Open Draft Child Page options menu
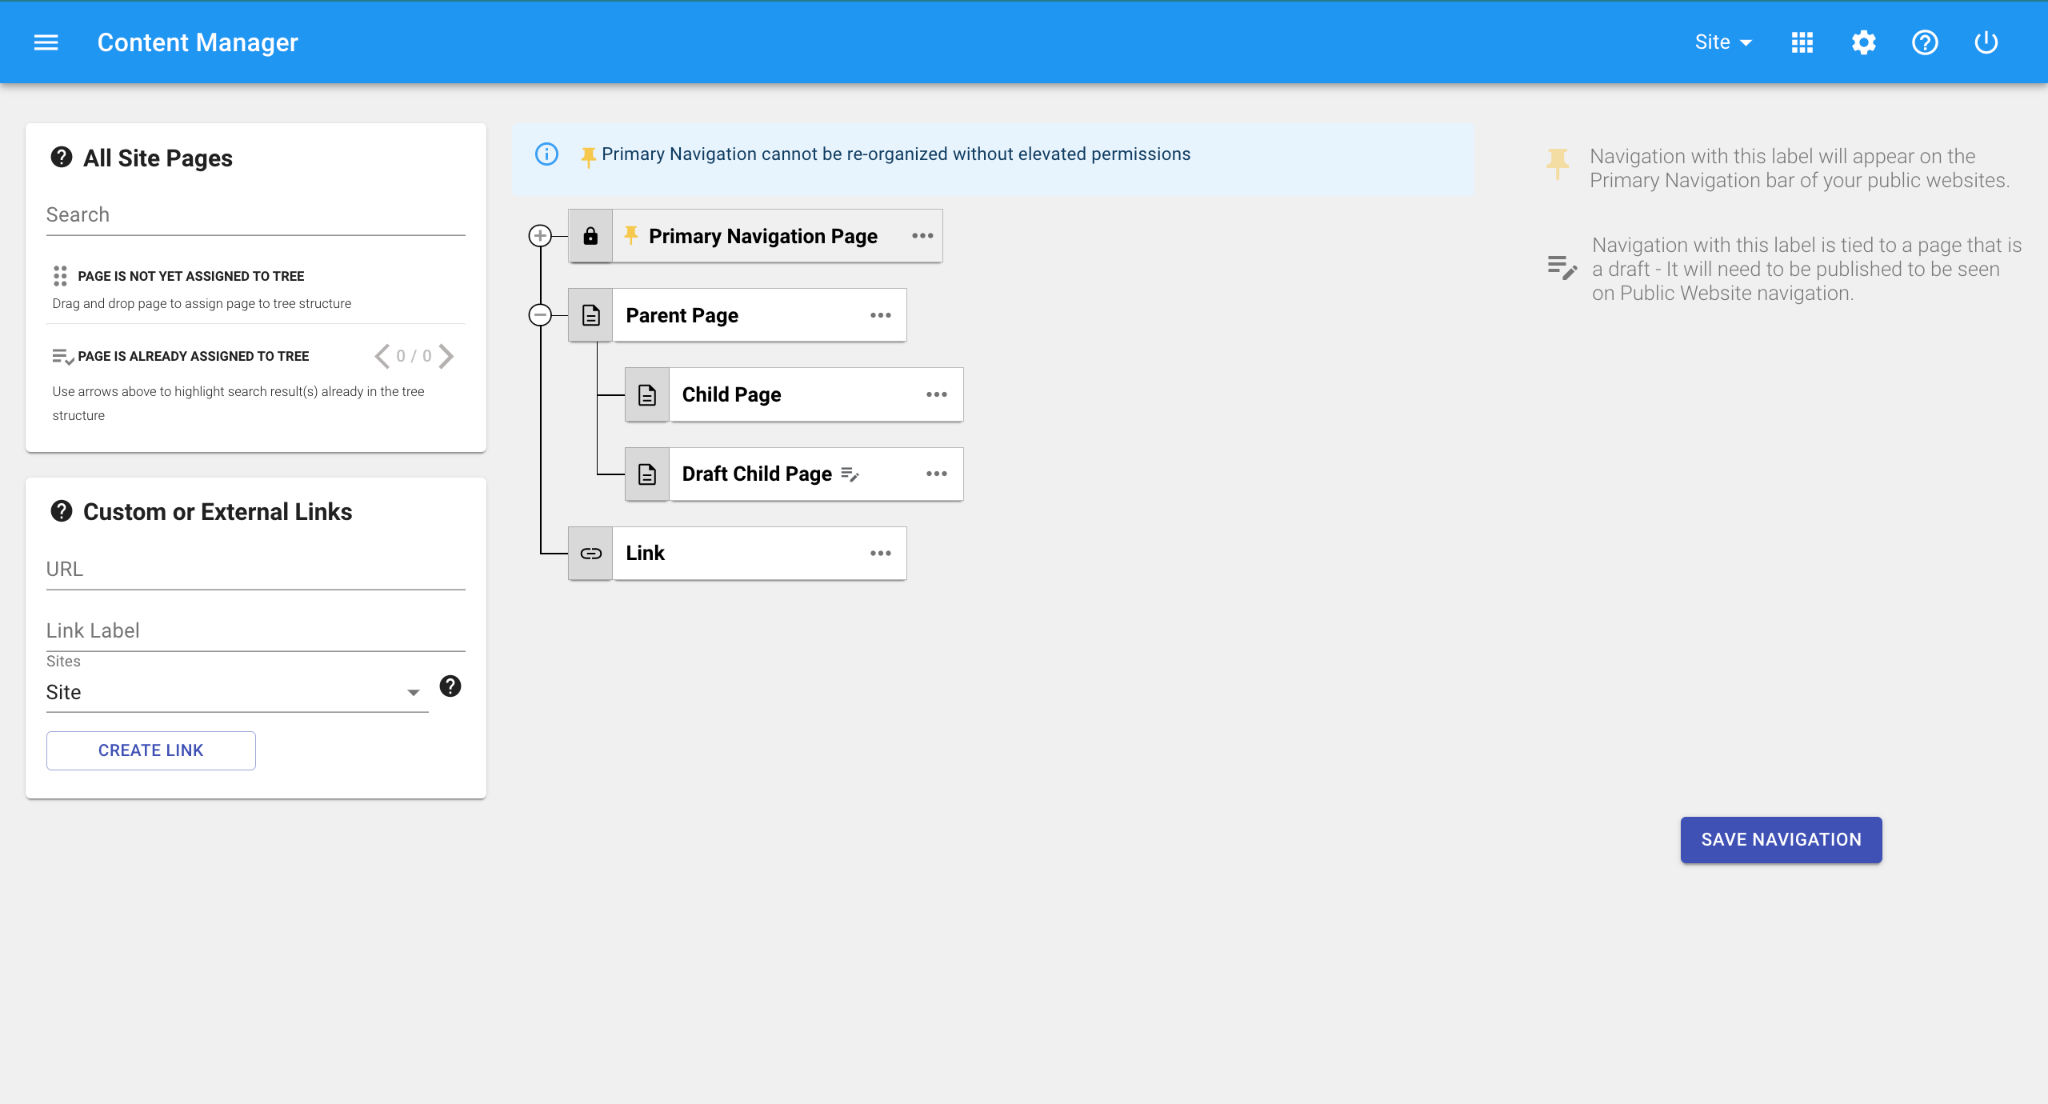This screenshot has width=2048, height=1104. coord(936,474)
